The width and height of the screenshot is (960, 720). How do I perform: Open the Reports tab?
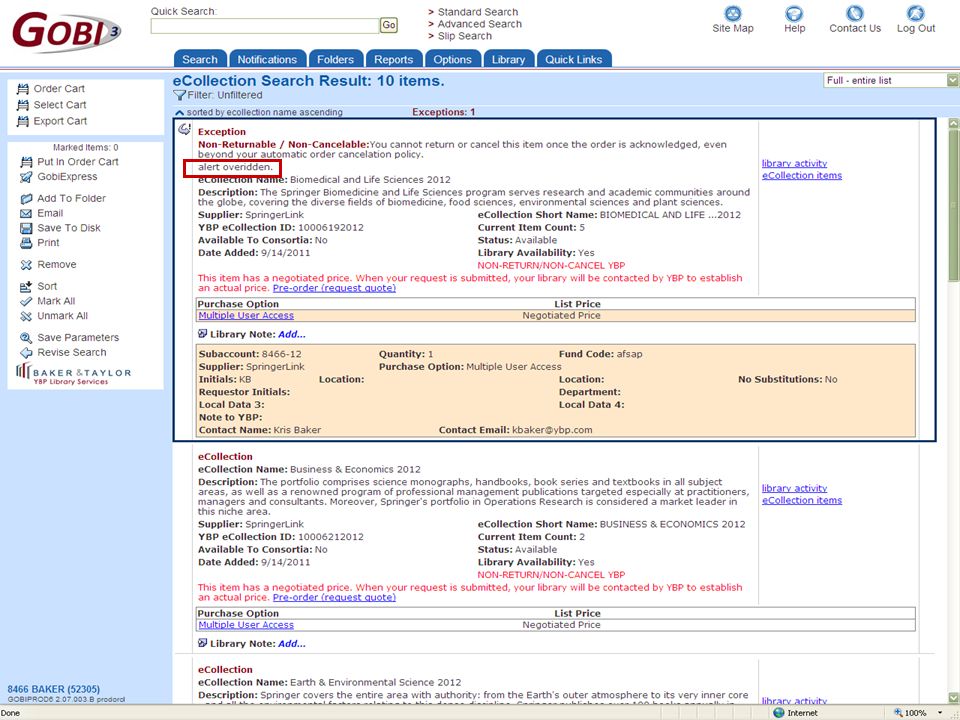(394, 59)
